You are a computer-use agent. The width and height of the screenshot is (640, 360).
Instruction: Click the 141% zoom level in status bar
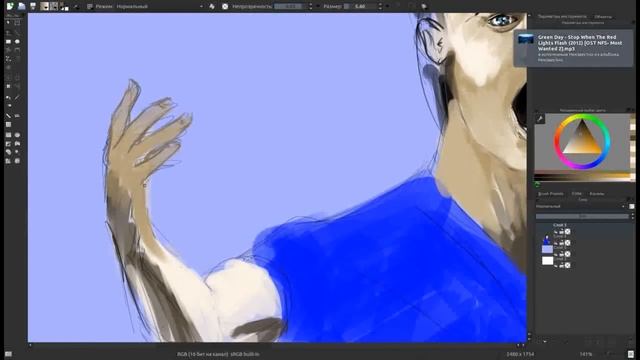(x=586, y=354)
